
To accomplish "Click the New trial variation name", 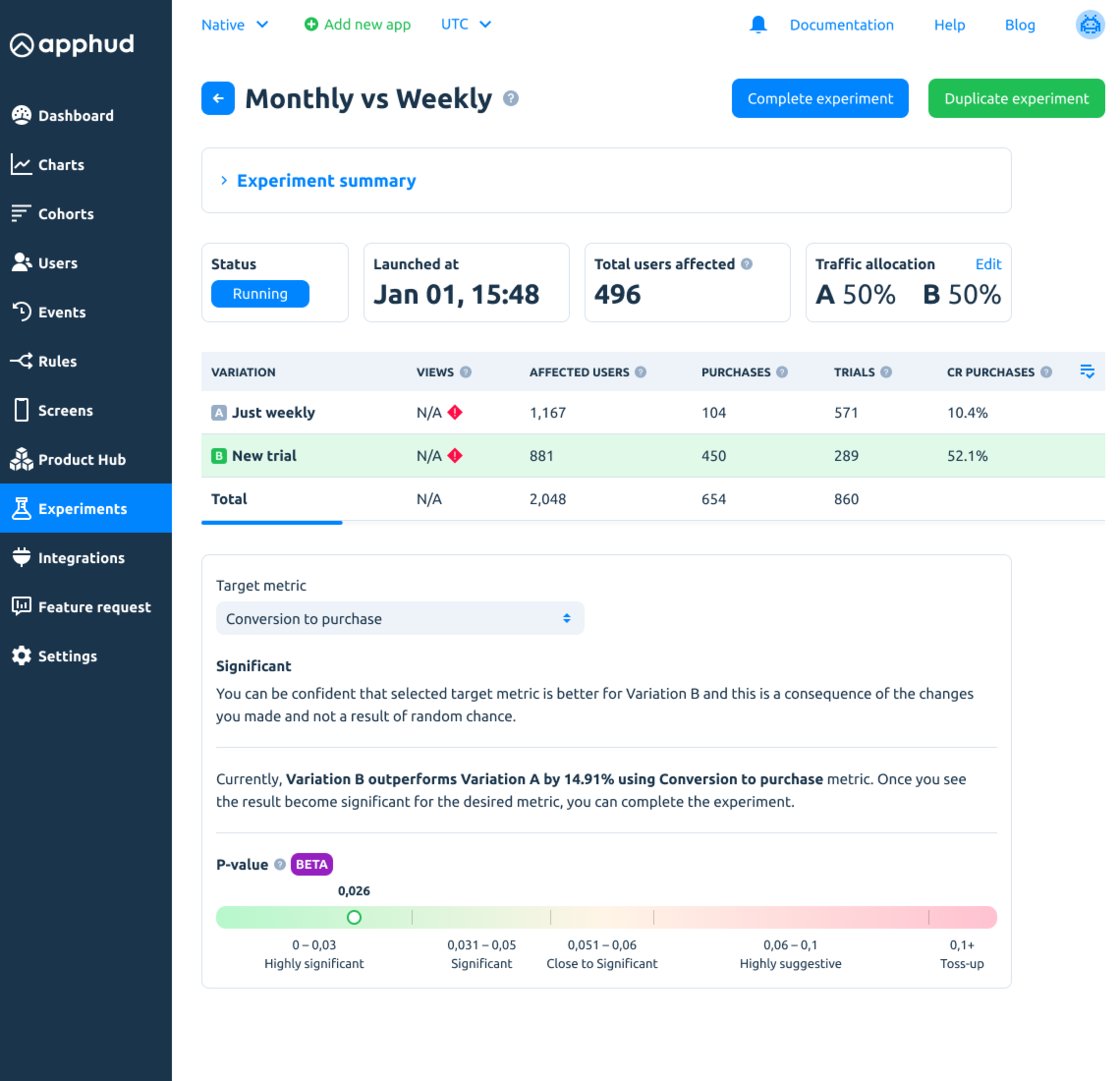I will tap(264, 455).
